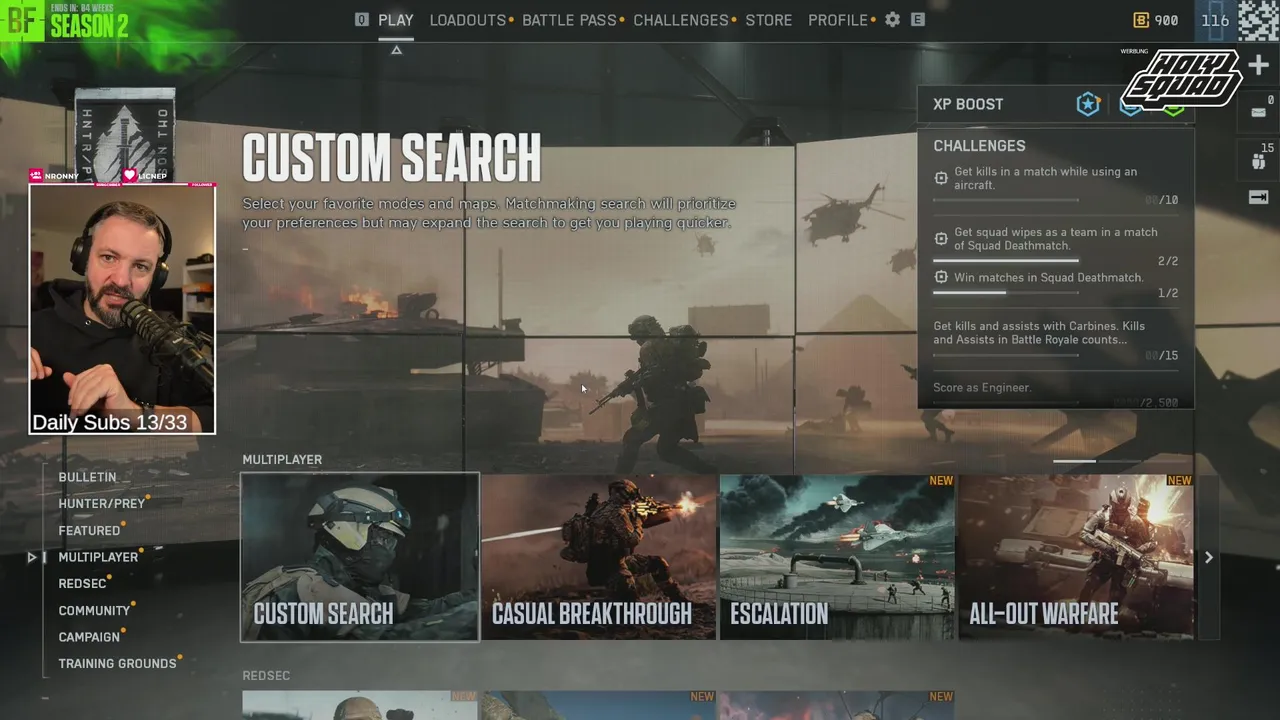The width and height of the screenshot is (1280, 720).
Task: Open Campaign from the sidebar
Action: pyautogui.click(x=89, y=637)
